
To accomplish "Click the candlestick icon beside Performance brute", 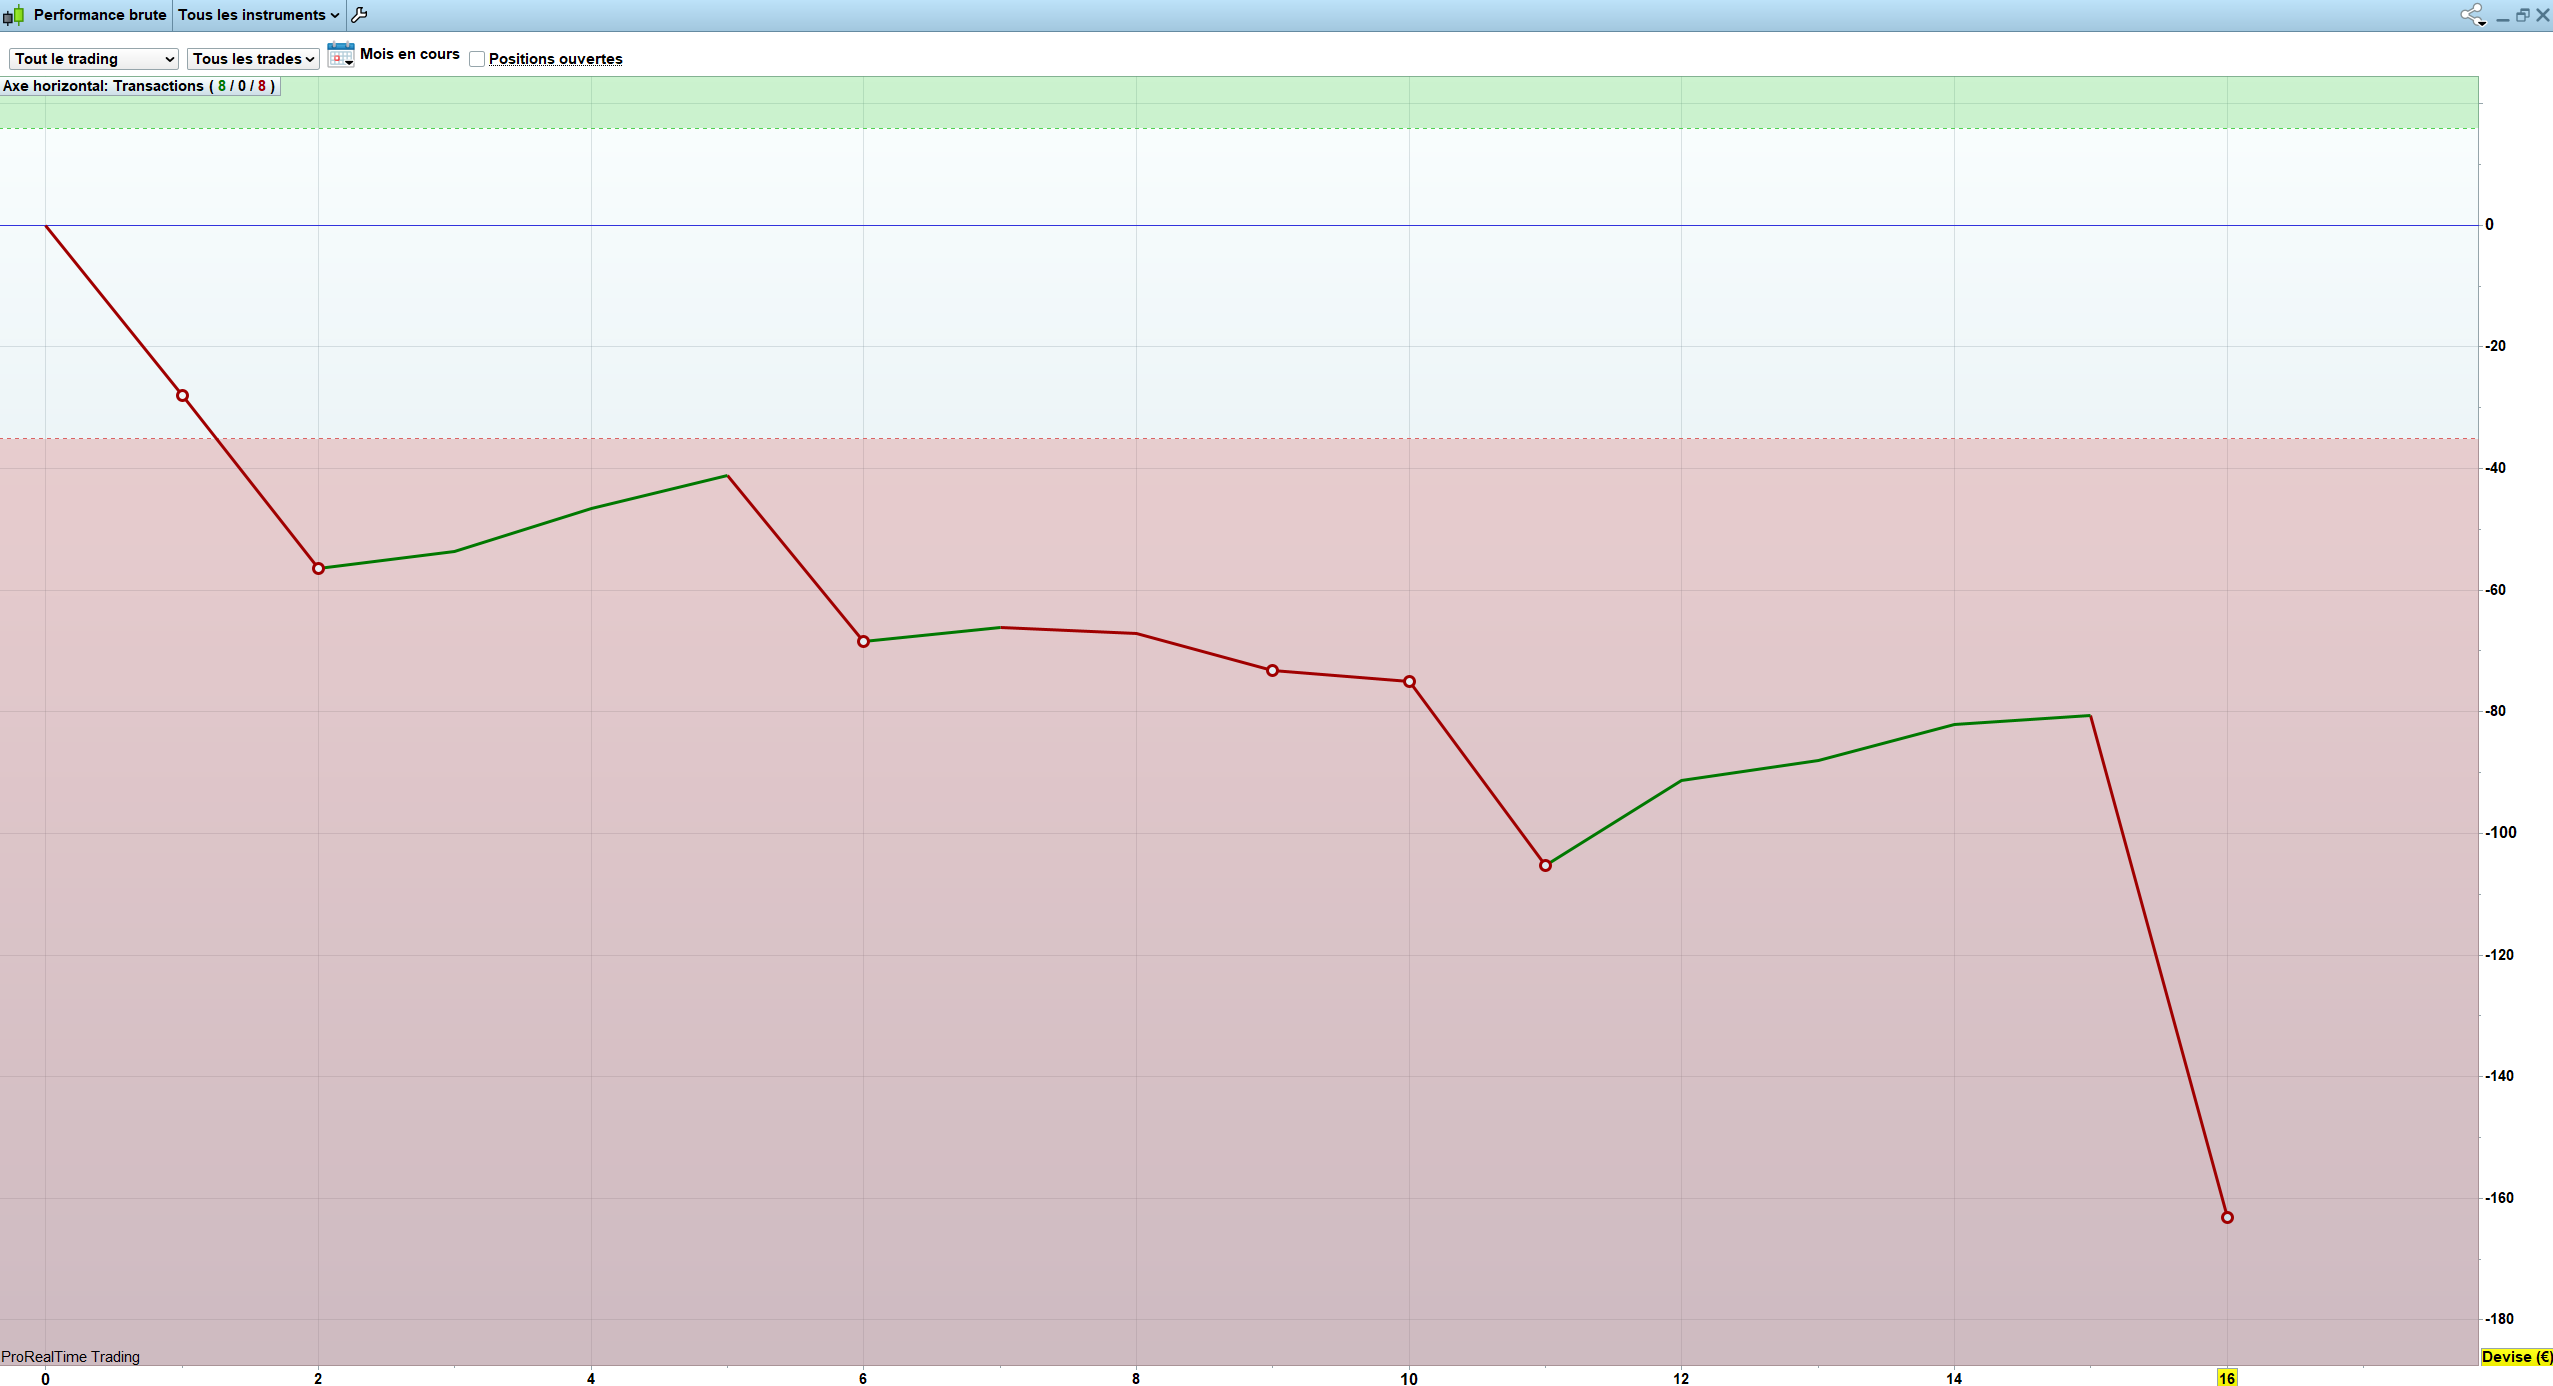I will tap(13, 15).
